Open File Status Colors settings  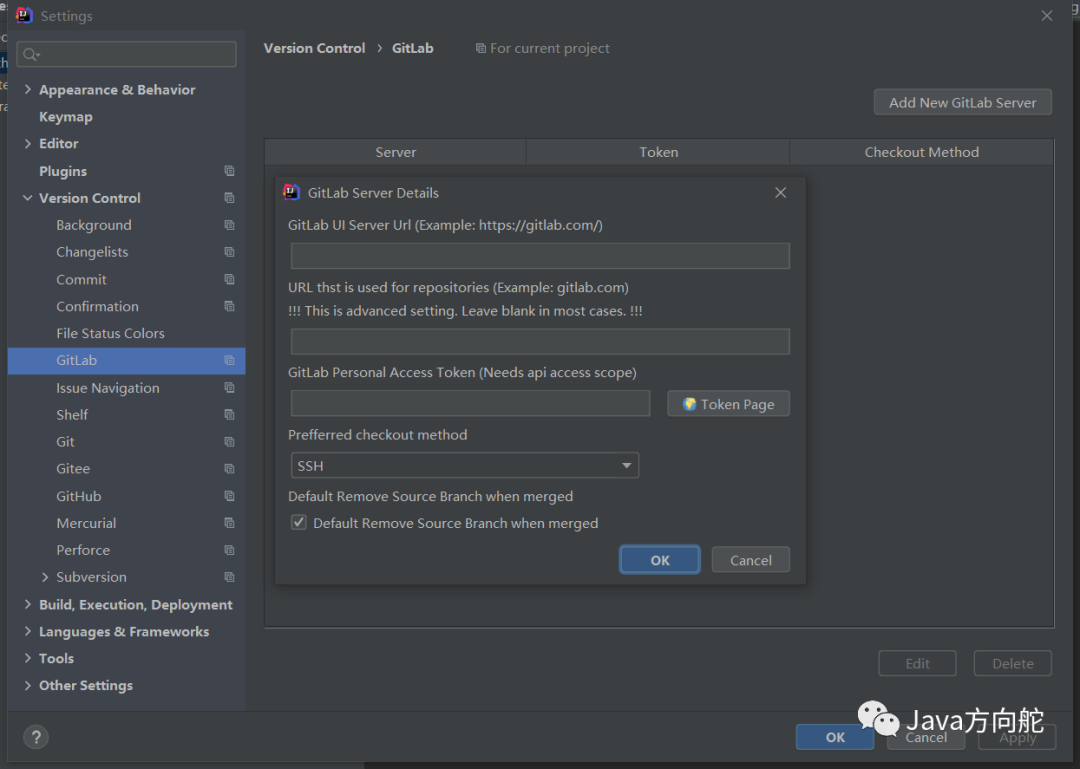[110, 334]
